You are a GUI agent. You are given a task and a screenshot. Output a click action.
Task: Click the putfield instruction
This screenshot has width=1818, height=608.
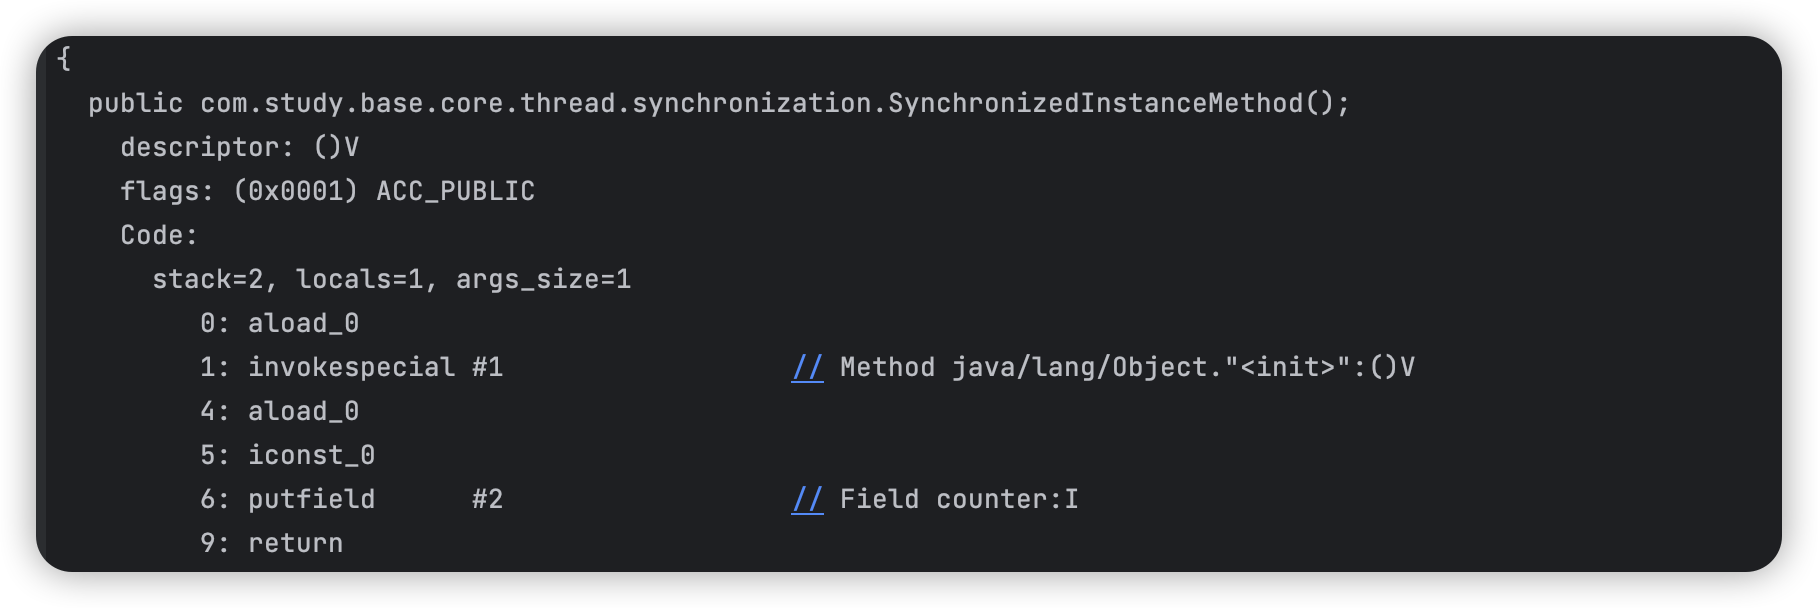click(x=311, y=499)
